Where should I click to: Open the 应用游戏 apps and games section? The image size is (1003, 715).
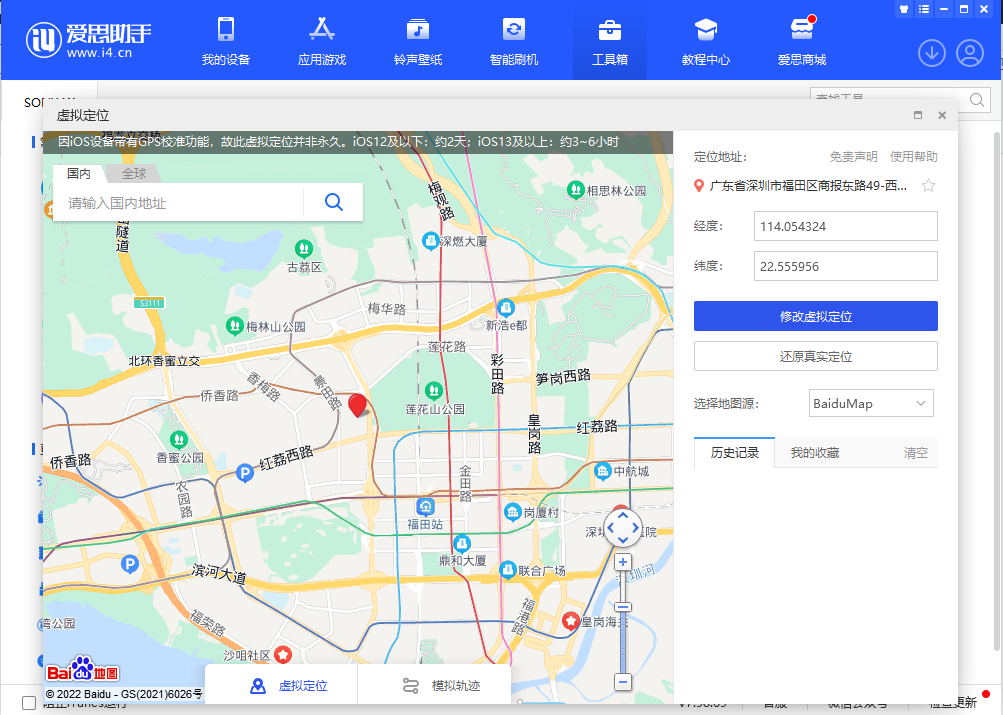coord(322,41)
